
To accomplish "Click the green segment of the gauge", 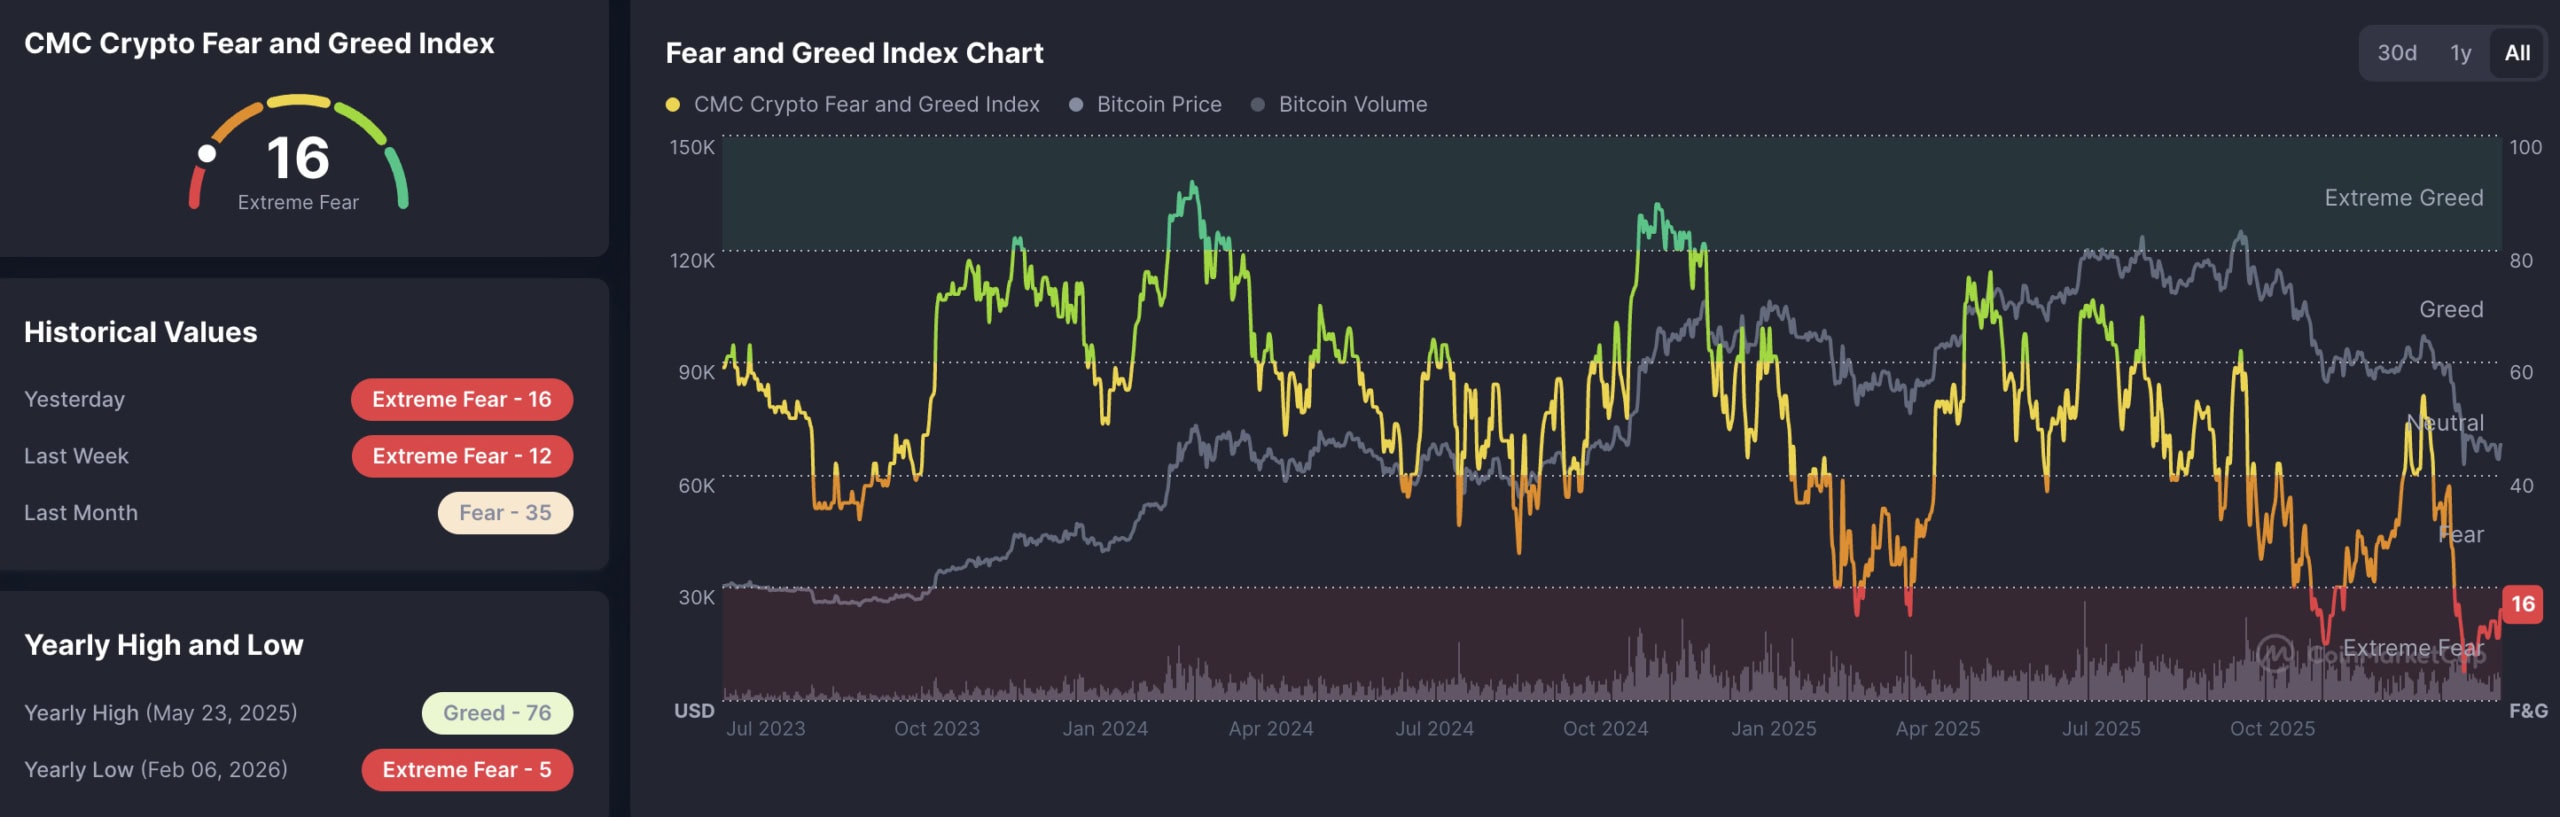I will 397,177.
